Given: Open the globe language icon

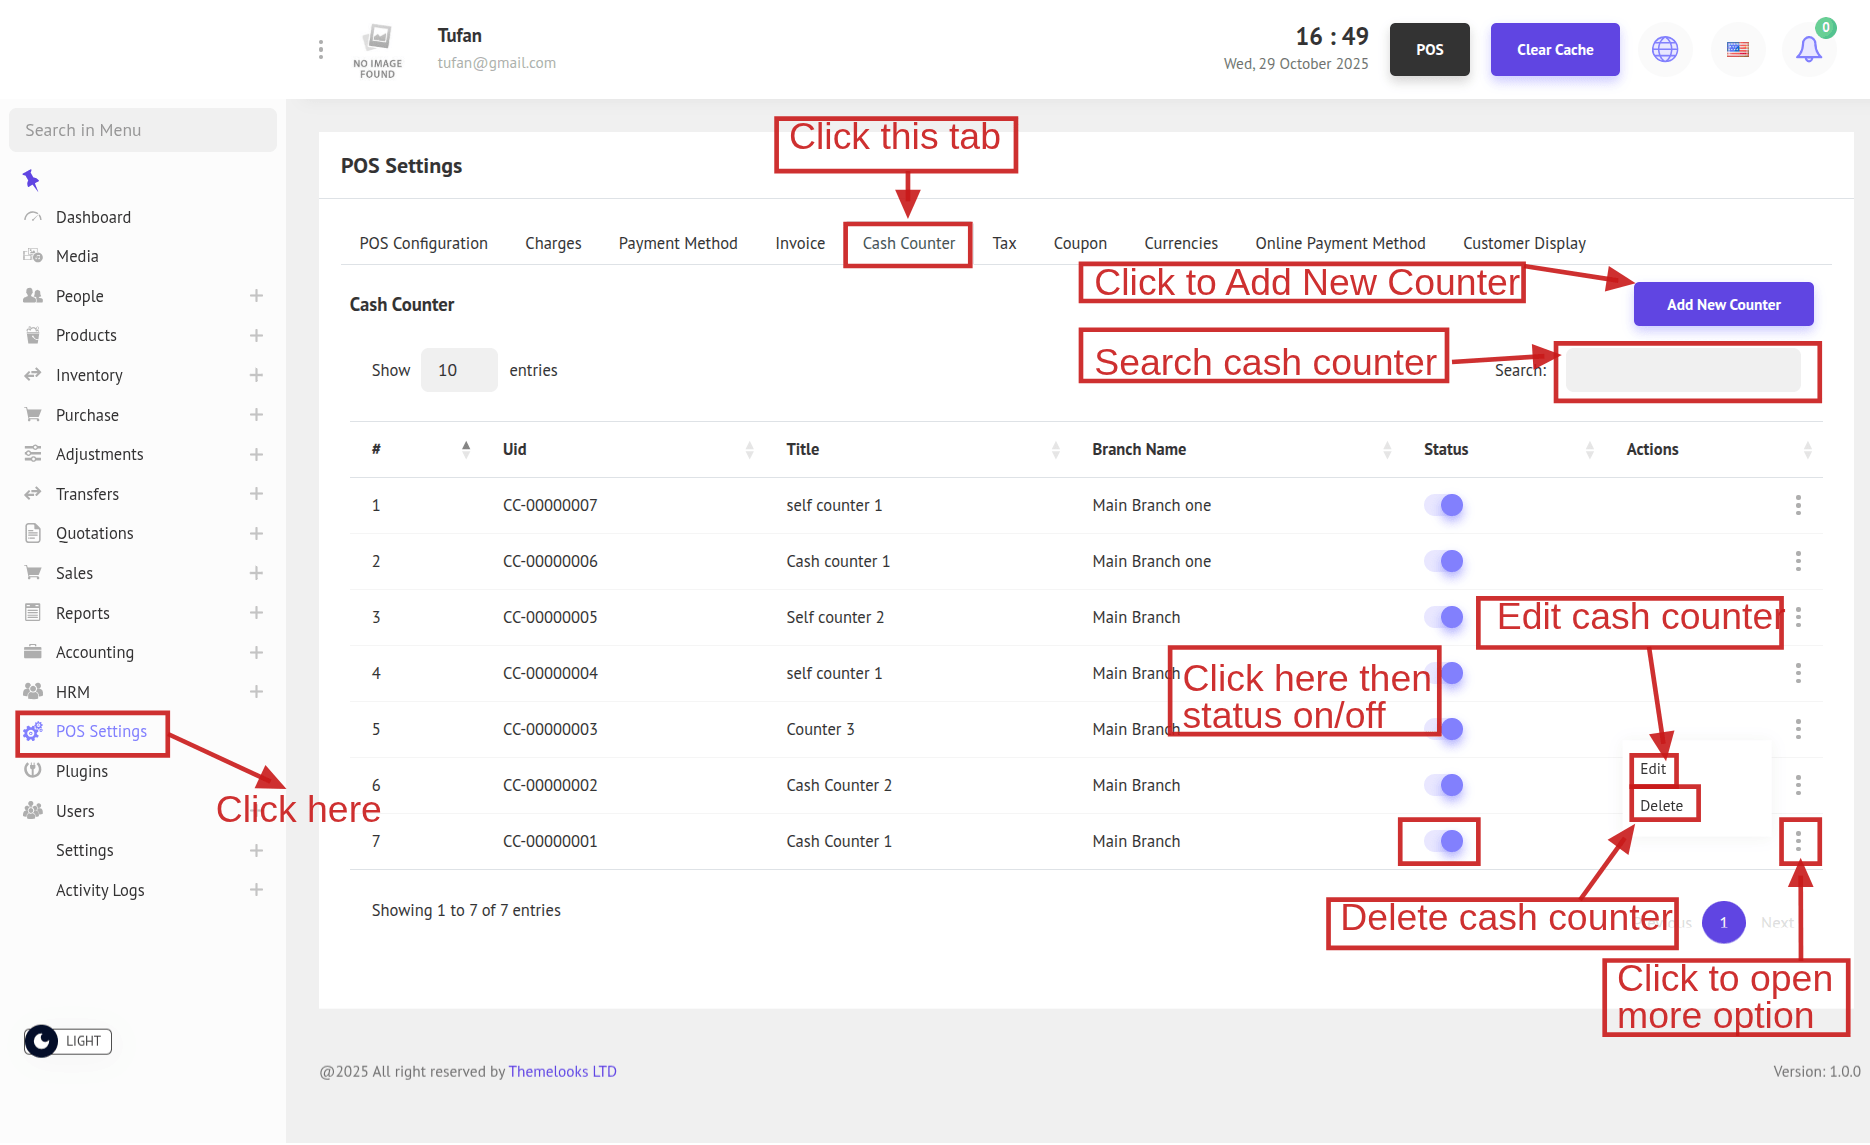Looking at the screenshot, I should [x=1665, y=49].
